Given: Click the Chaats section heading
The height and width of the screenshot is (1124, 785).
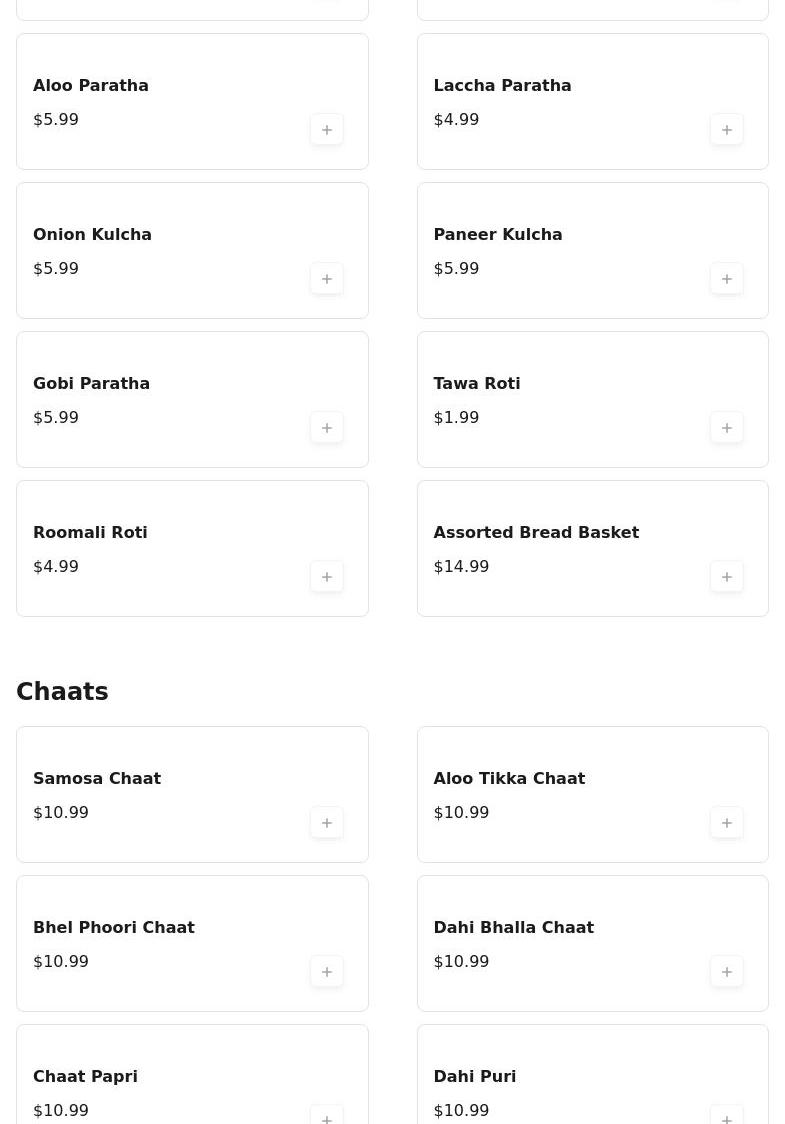Looking at the screenshot, I should [x=62, y=692].
